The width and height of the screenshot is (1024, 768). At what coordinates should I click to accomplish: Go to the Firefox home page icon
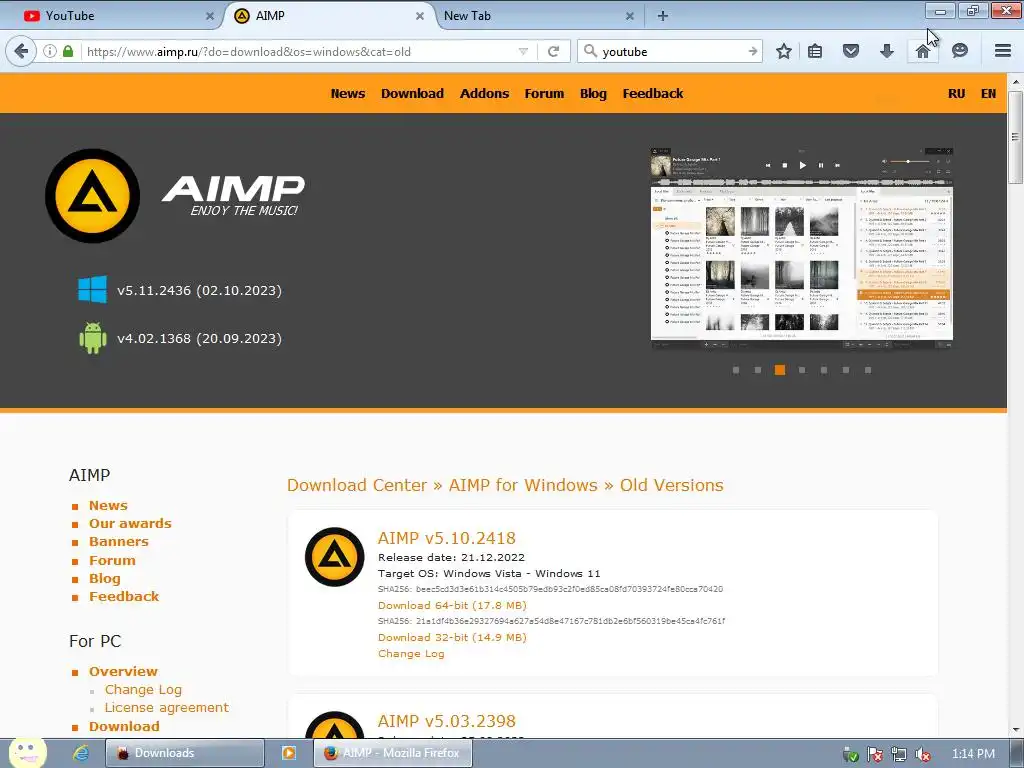[x=922, y=51]
